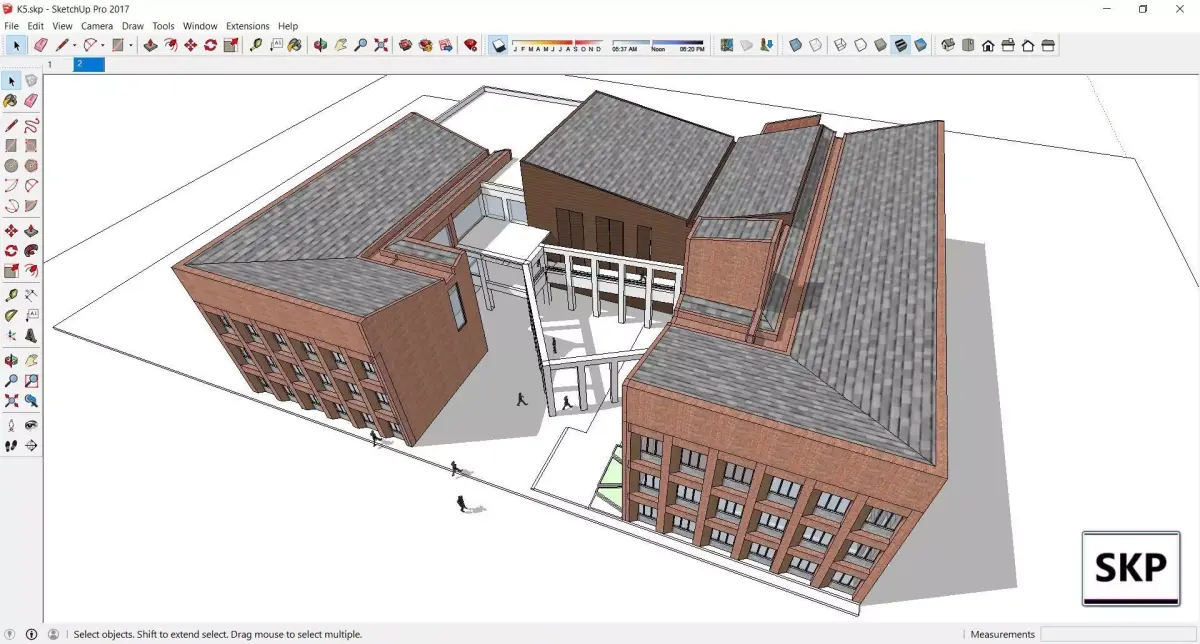Select the Circle tool

(11, 166)
